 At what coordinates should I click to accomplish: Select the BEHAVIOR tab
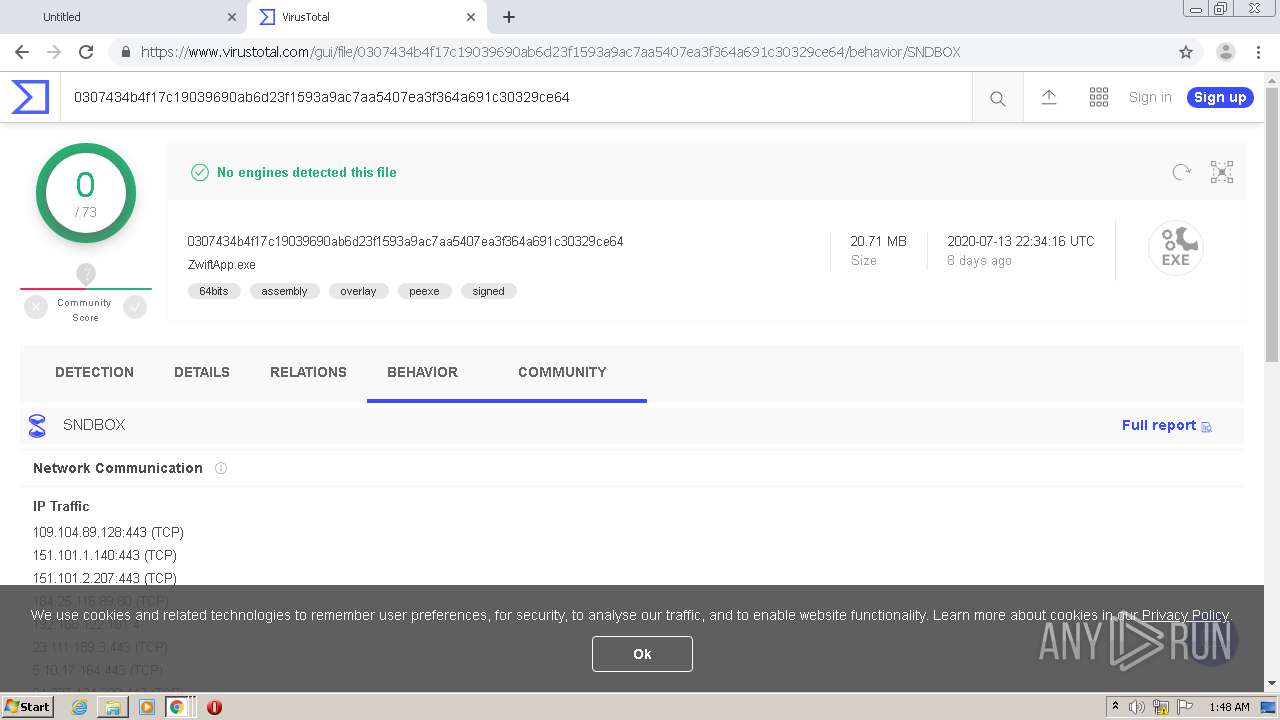click(x=422, y=372)
